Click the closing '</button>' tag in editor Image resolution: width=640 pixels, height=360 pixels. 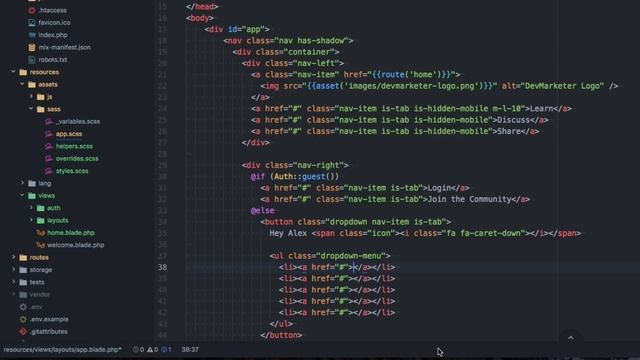tap(281, 335)
